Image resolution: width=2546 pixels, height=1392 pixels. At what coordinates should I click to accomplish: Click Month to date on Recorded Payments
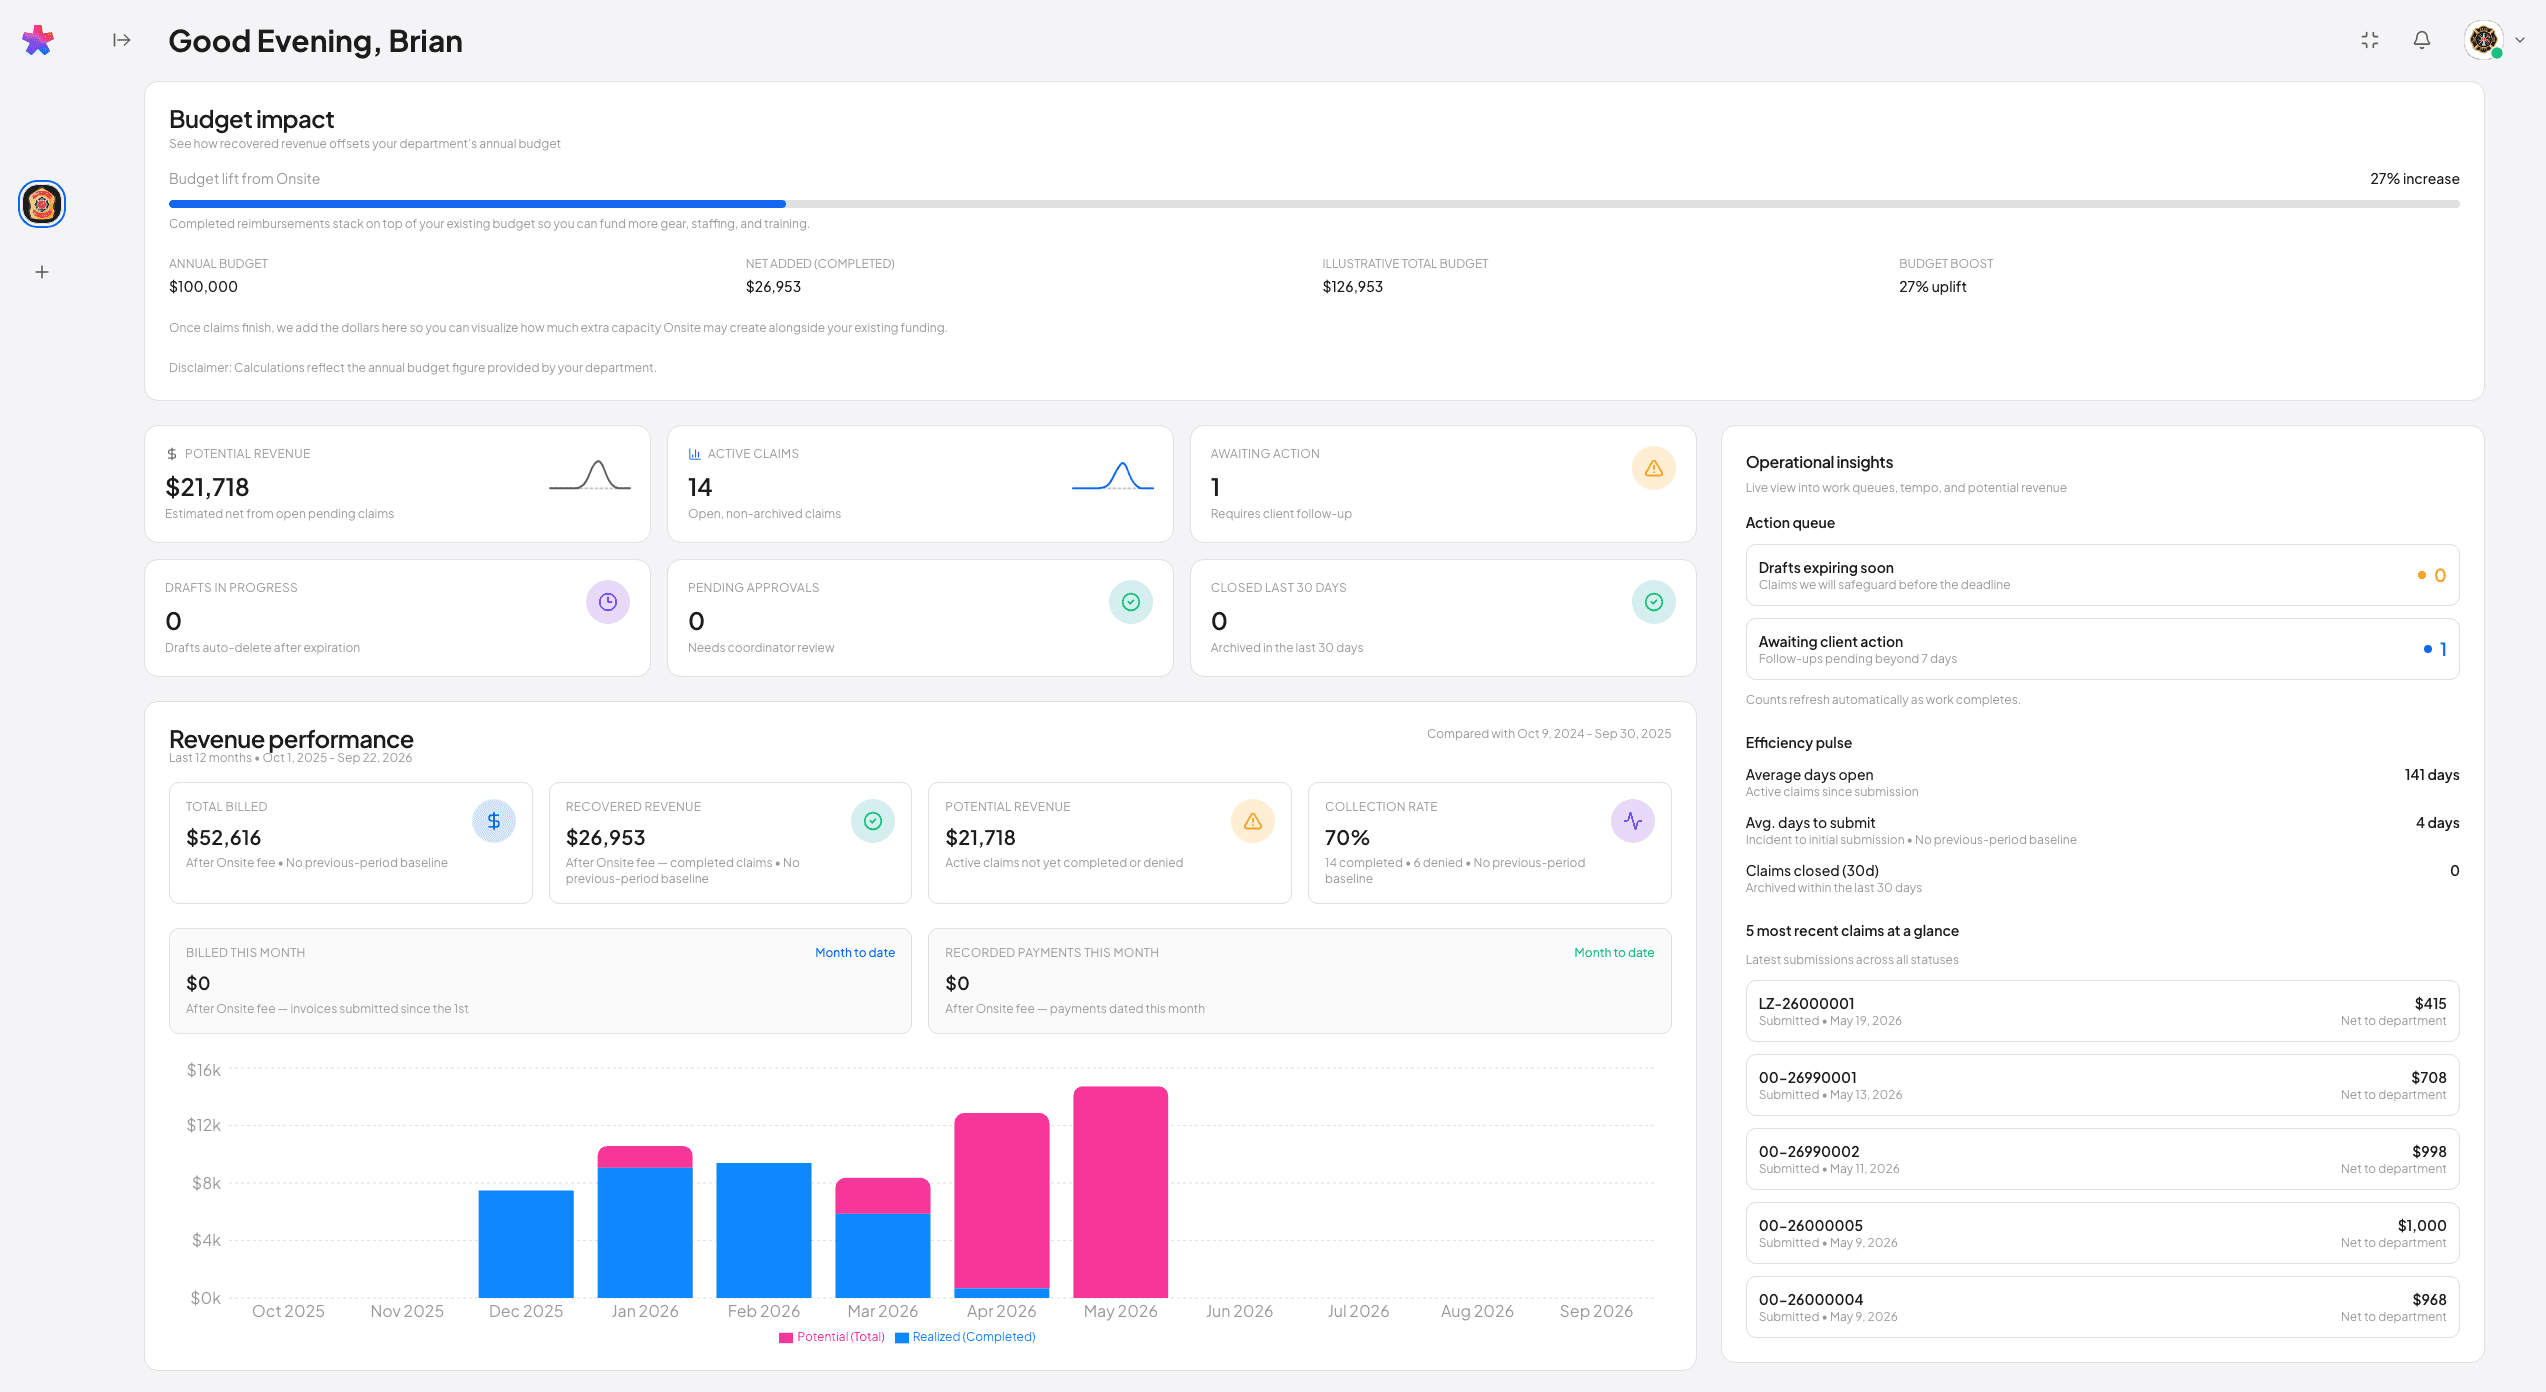point(1614,953)
